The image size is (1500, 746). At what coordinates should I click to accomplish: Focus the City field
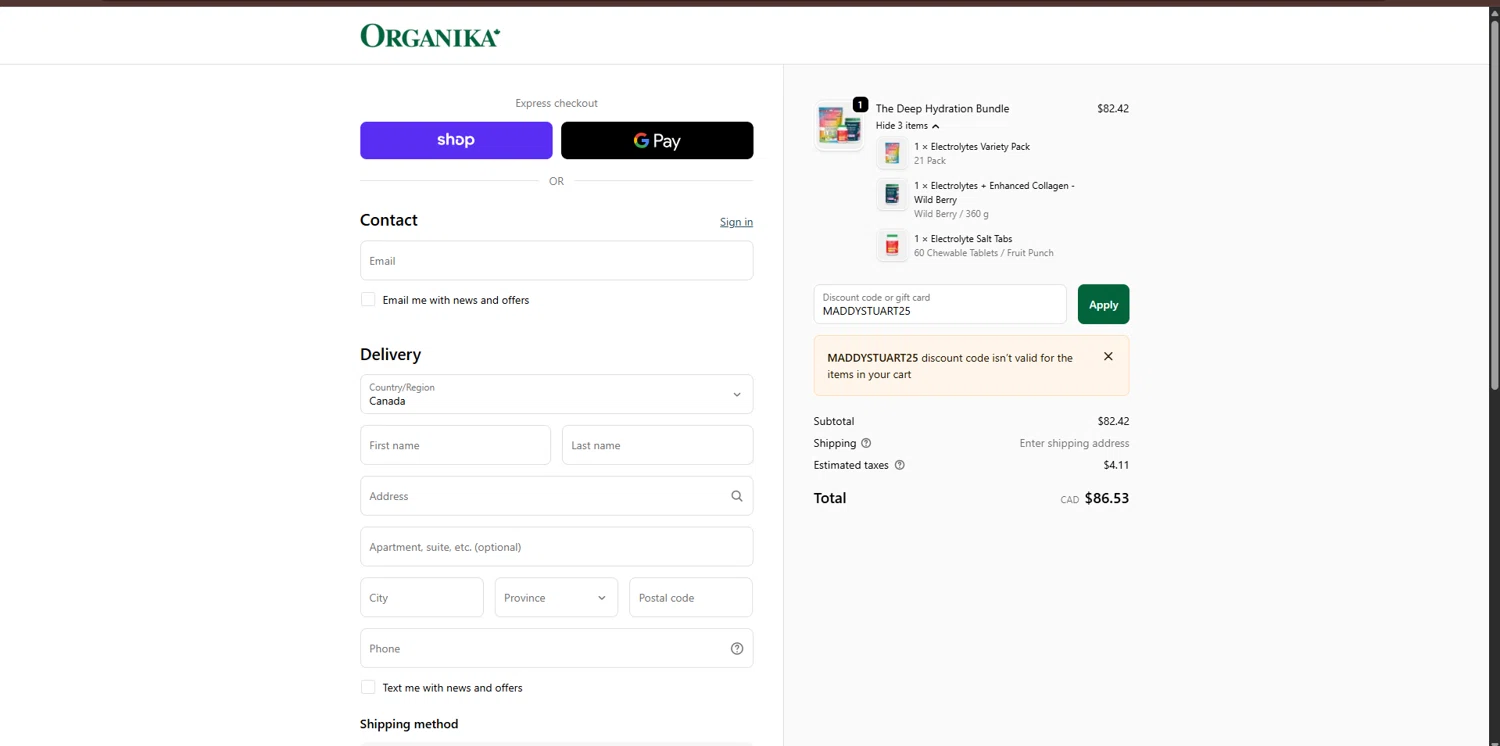point(422,597)
